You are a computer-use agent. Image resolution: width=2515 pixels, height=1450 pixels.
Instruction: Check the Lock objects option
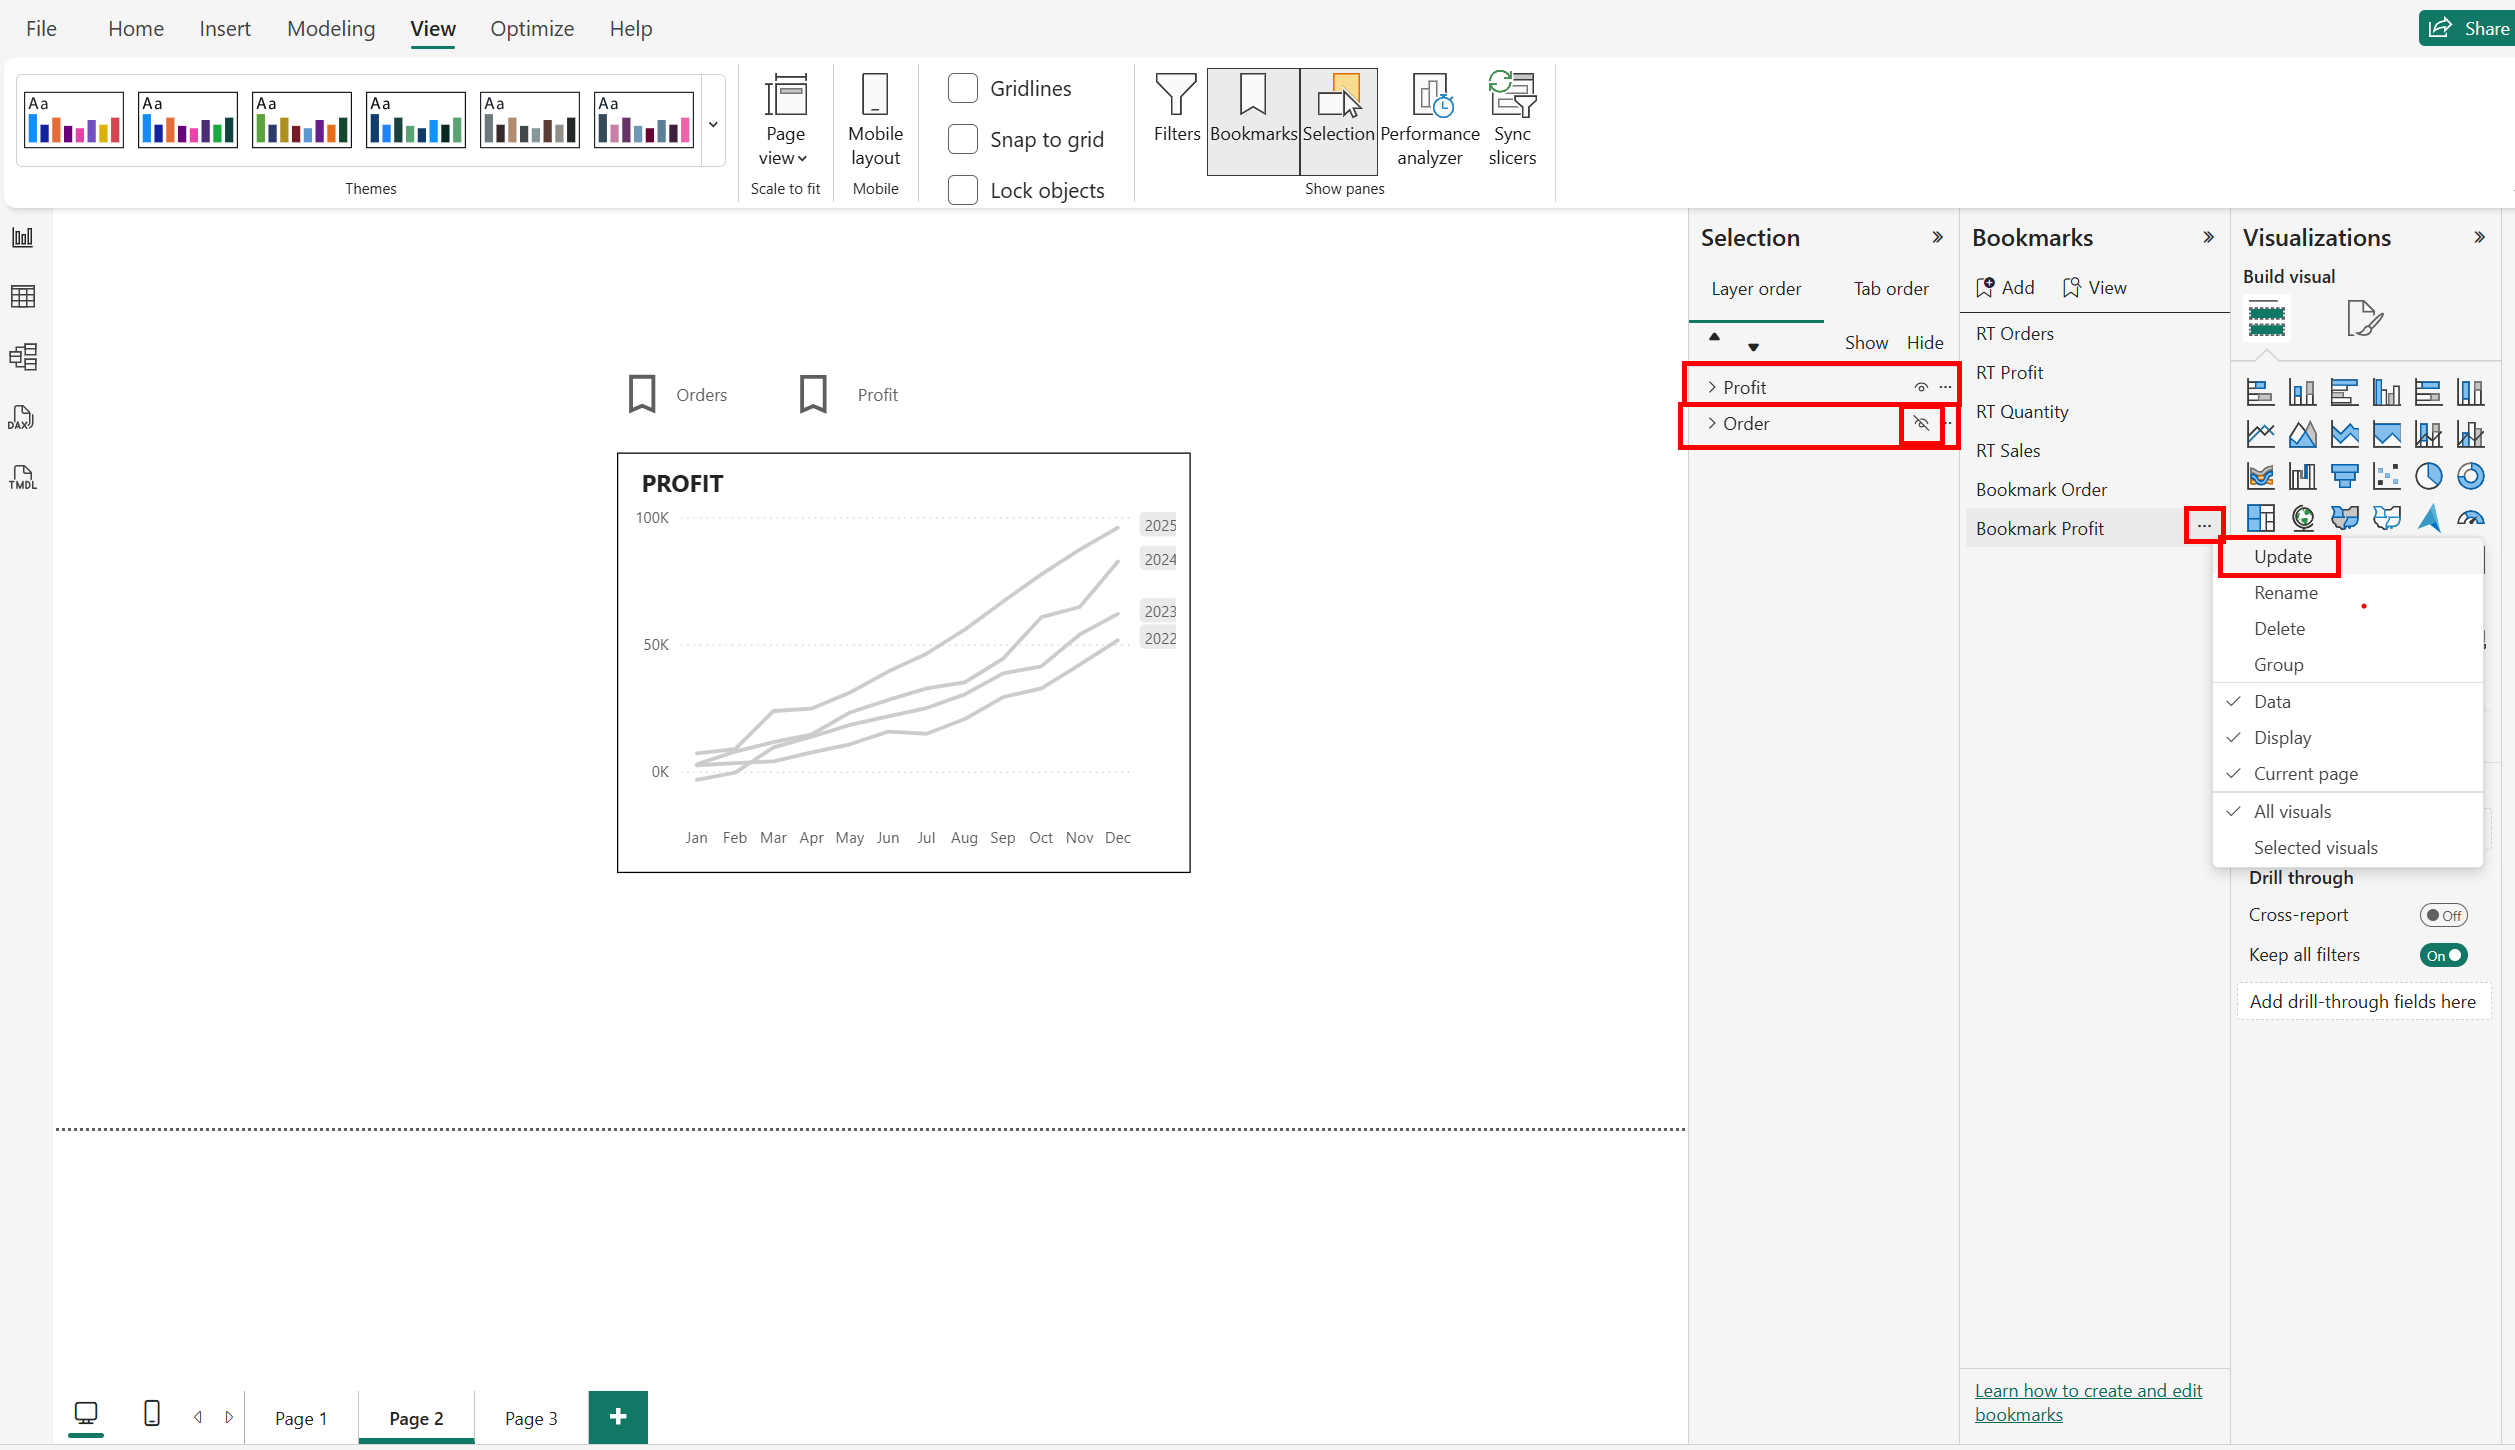[x=963, y=190]
